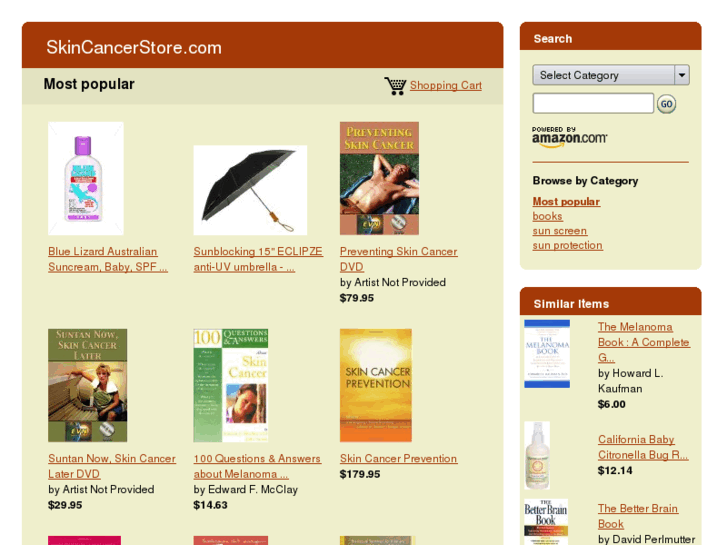Expand the Select Category dropdown arrow
The height and width of the screenshot is (545, 727).
coord(682,75)
